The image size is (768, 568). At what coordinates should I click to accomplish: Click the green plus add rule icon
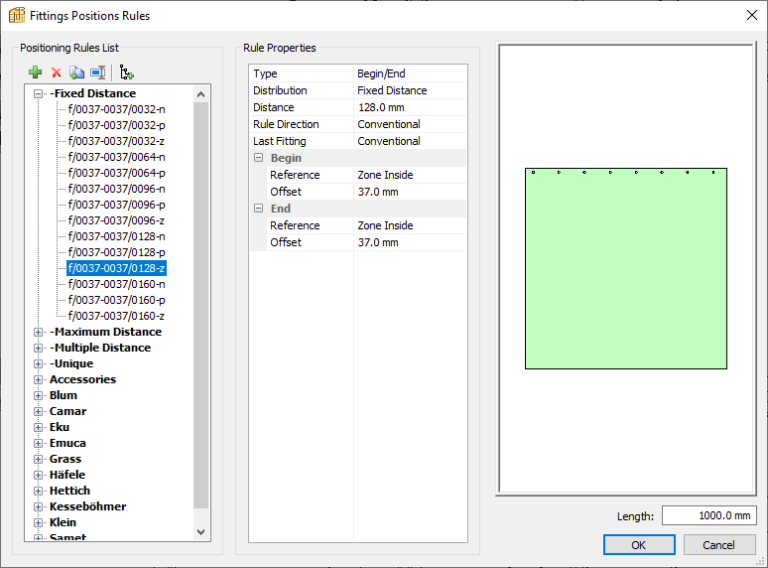click(35, 72)
